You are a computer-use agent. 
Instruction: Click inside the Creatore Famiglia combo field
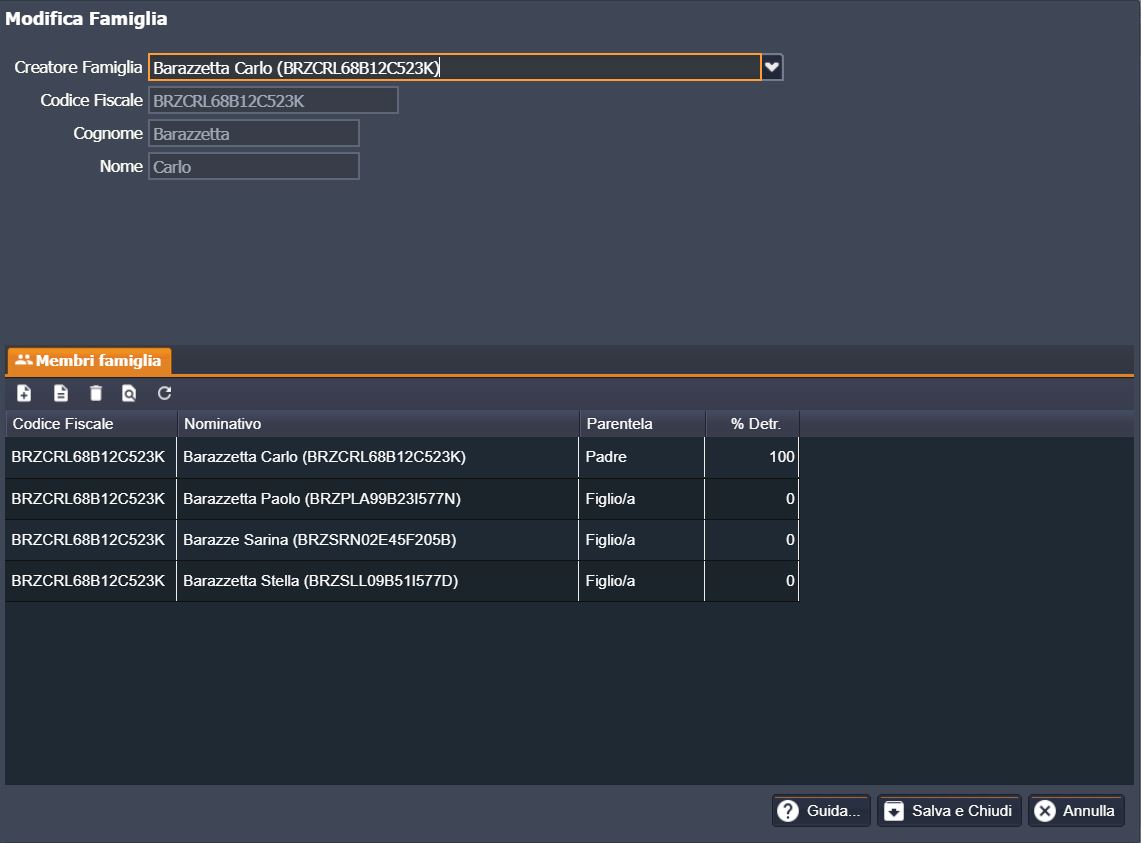point(454,67)
